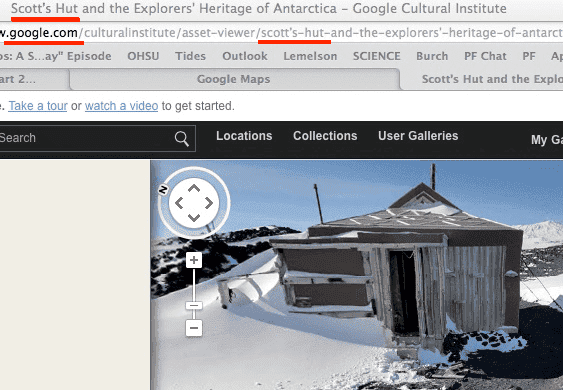Open the Locations menu

point(244,136)
